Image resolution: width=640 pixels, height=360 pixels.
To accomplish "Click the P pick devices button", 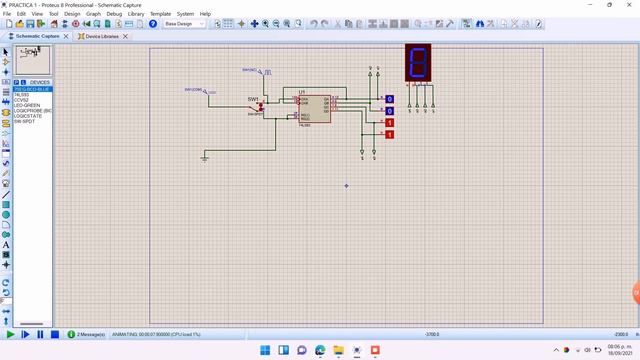I will (x=16, y=82).
